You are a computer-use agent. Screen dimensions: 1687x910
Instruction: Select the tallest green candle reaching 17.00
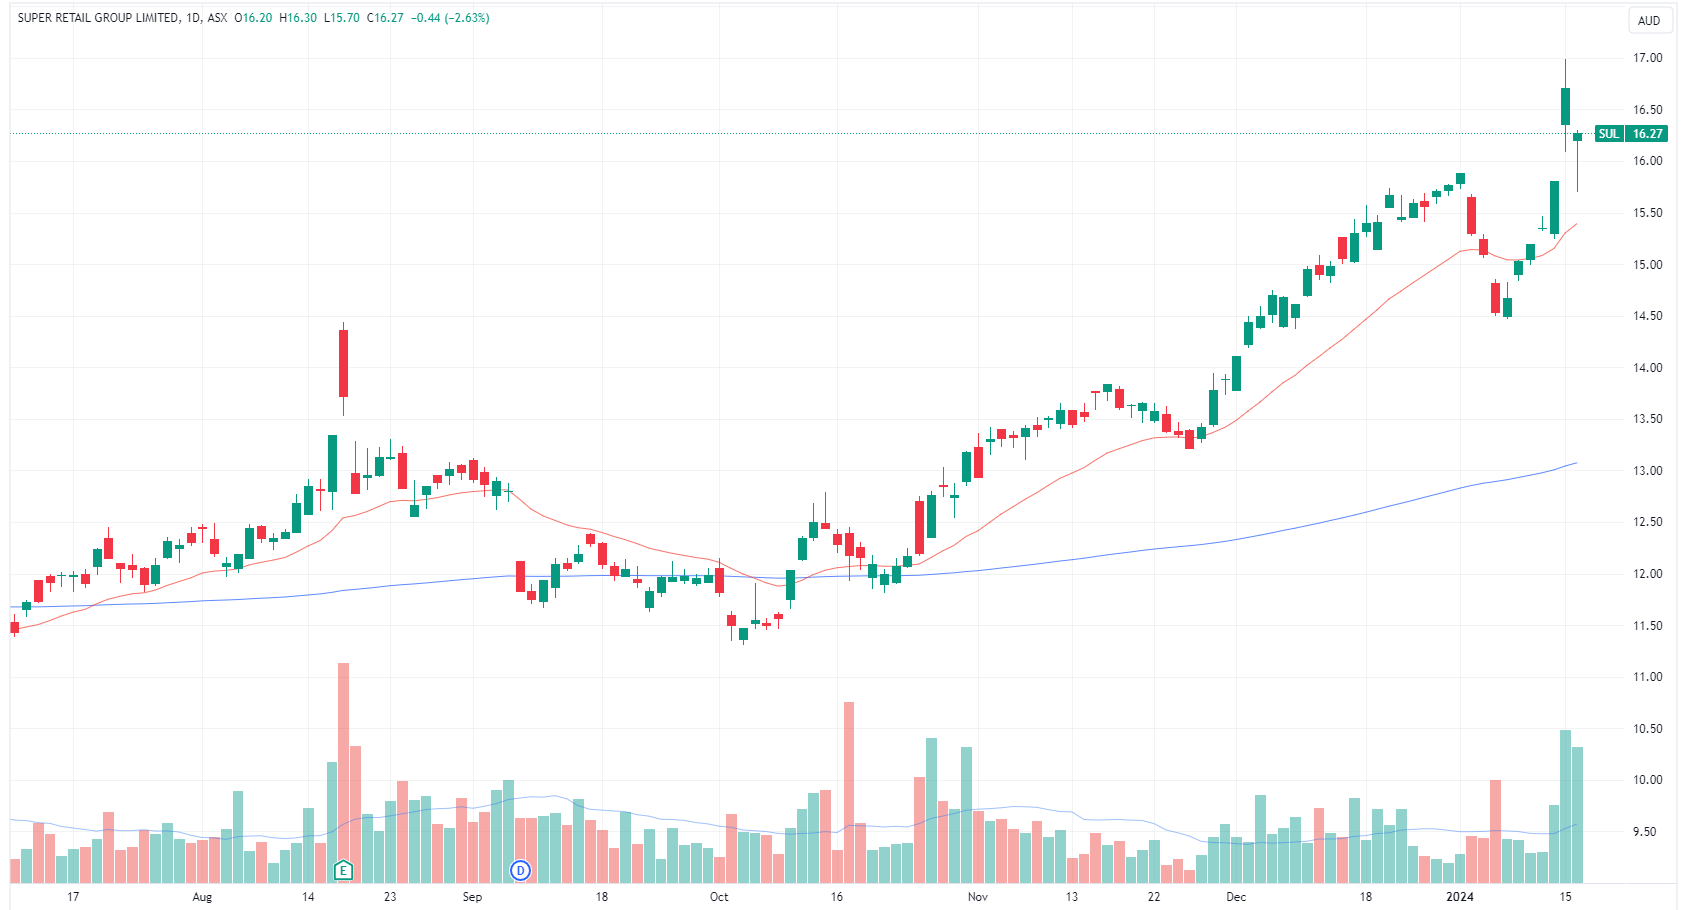(1565, 106)
